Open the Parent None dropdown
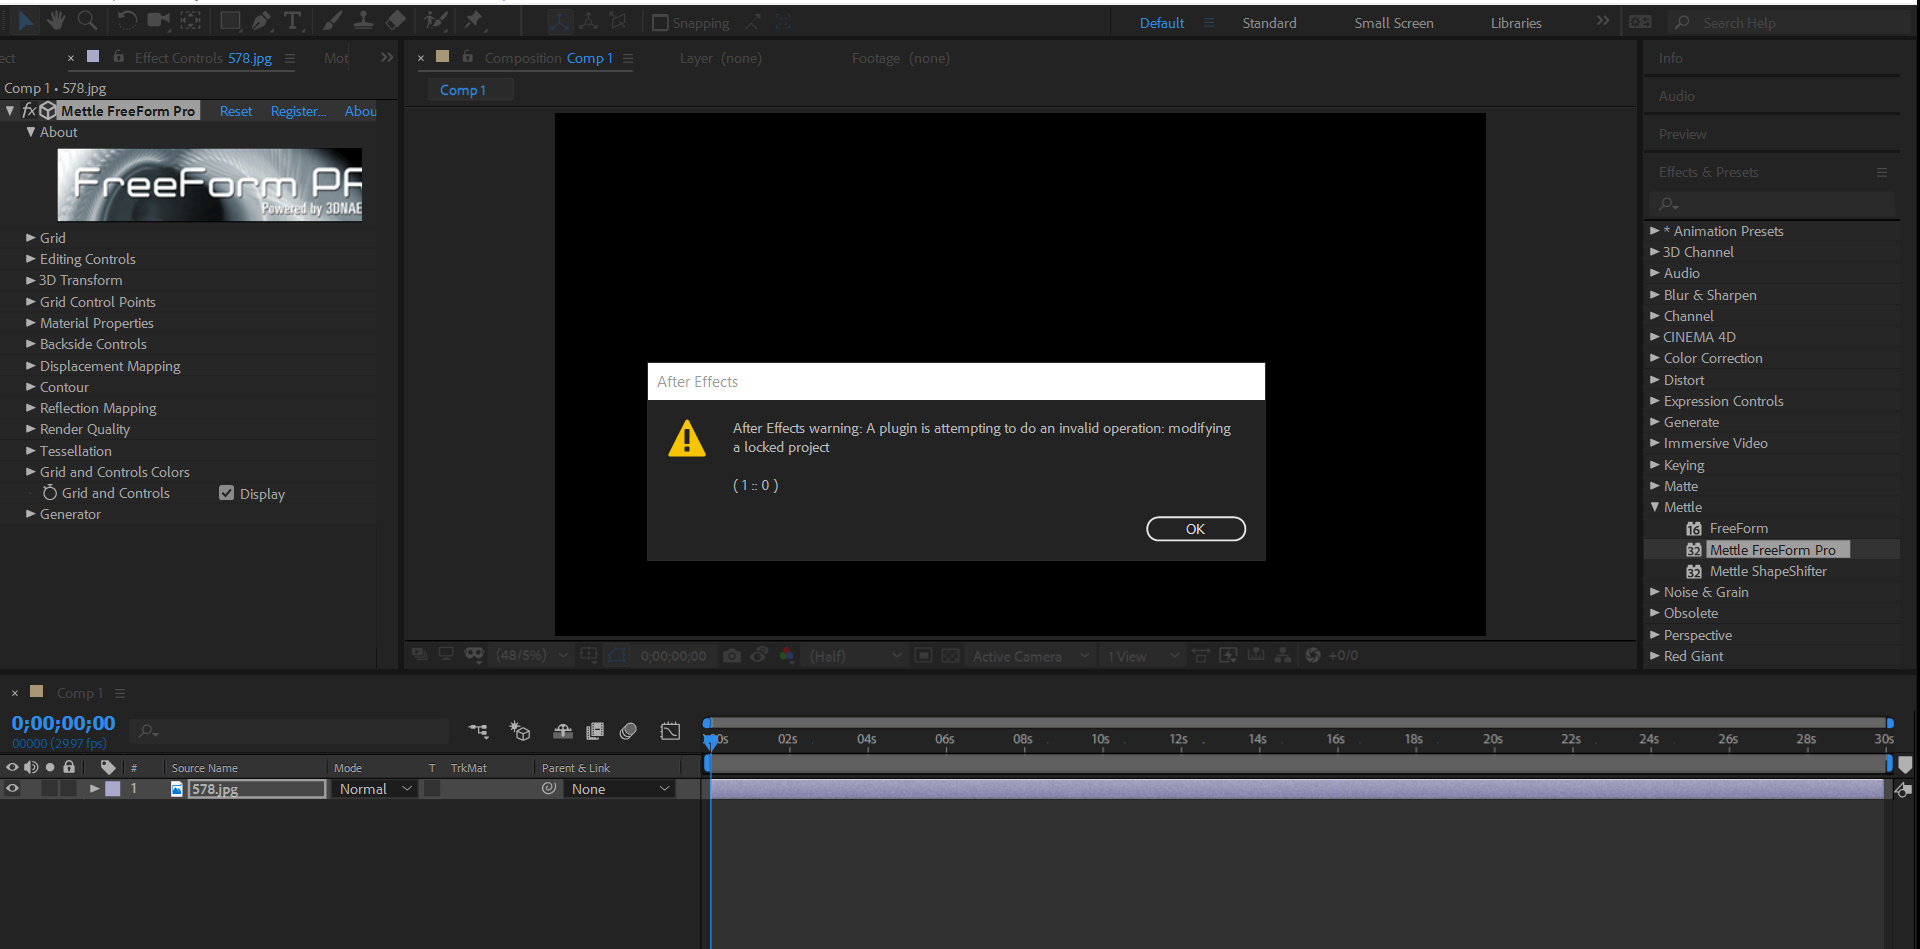1920x949 pixels. click(x=620, y=788)
